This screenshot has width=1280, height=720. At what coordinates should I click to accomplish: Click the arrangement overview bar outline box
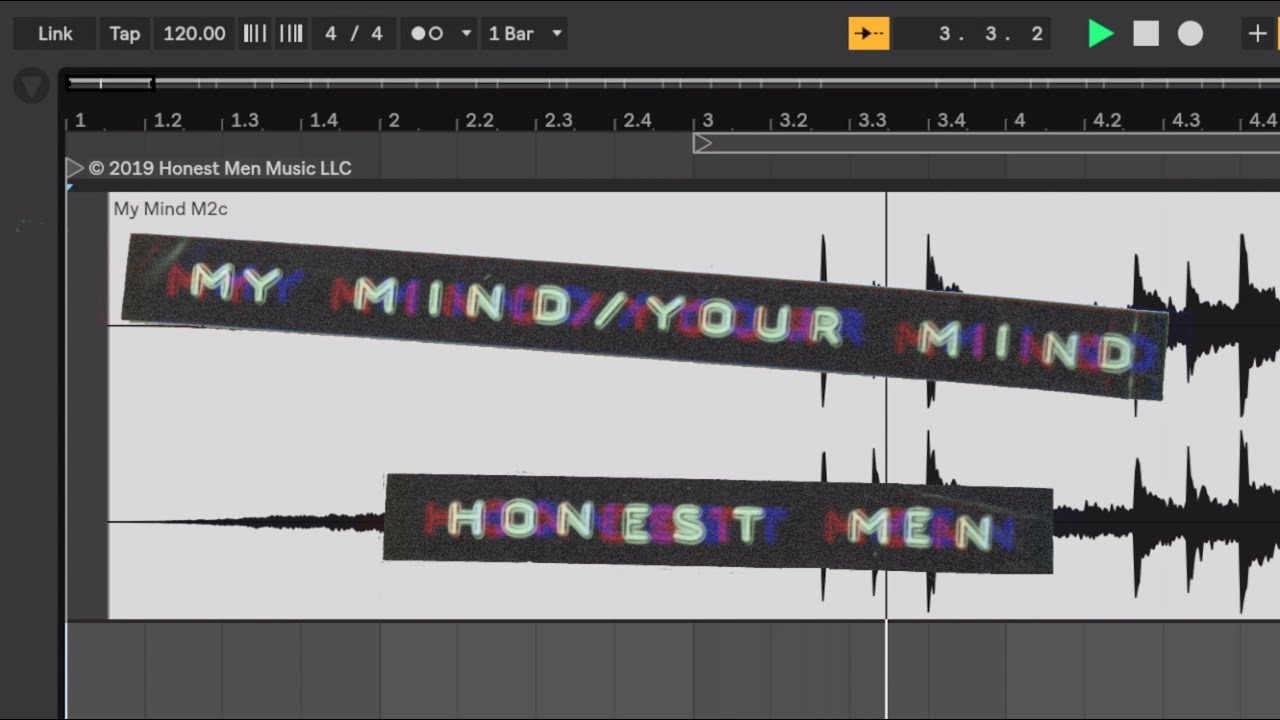[110, 84]
